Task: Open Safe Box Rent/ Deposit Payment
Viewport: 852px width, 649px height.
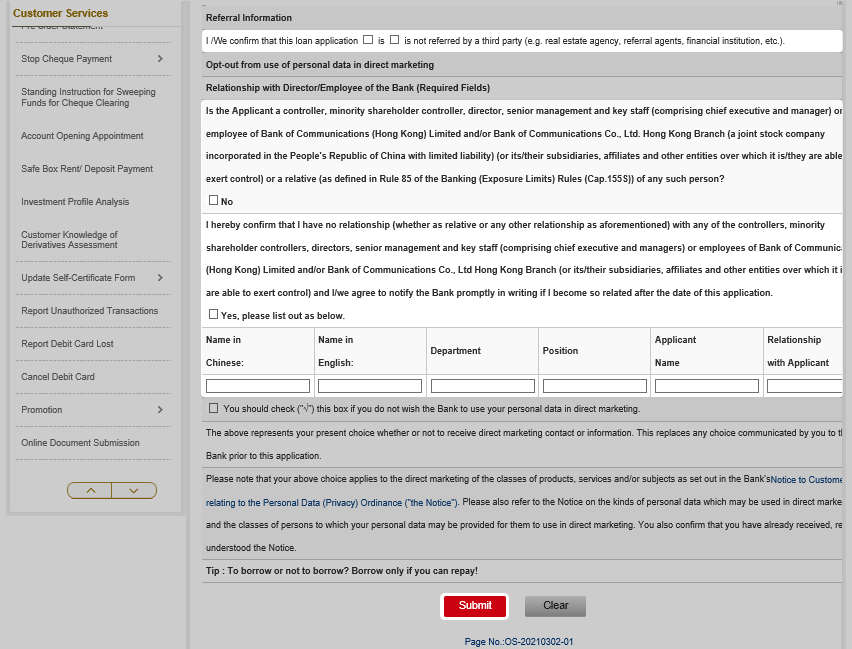Action: click(x=87, y=169)
